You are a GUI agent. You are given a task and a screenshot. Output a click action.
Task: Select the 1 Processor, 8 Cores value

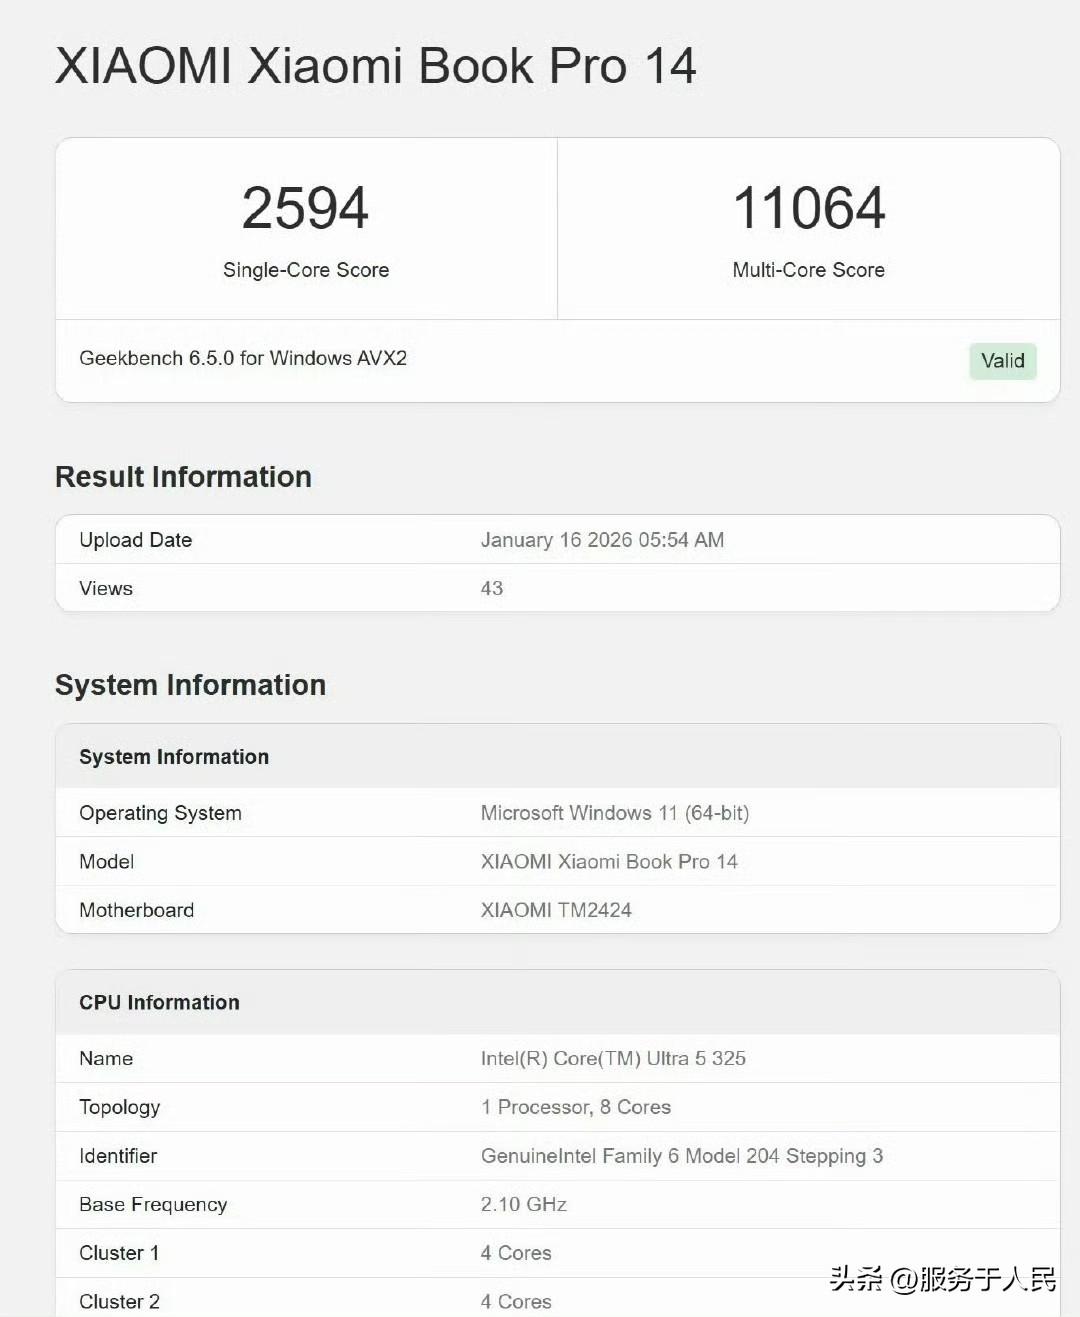[x=576, y=1107]
